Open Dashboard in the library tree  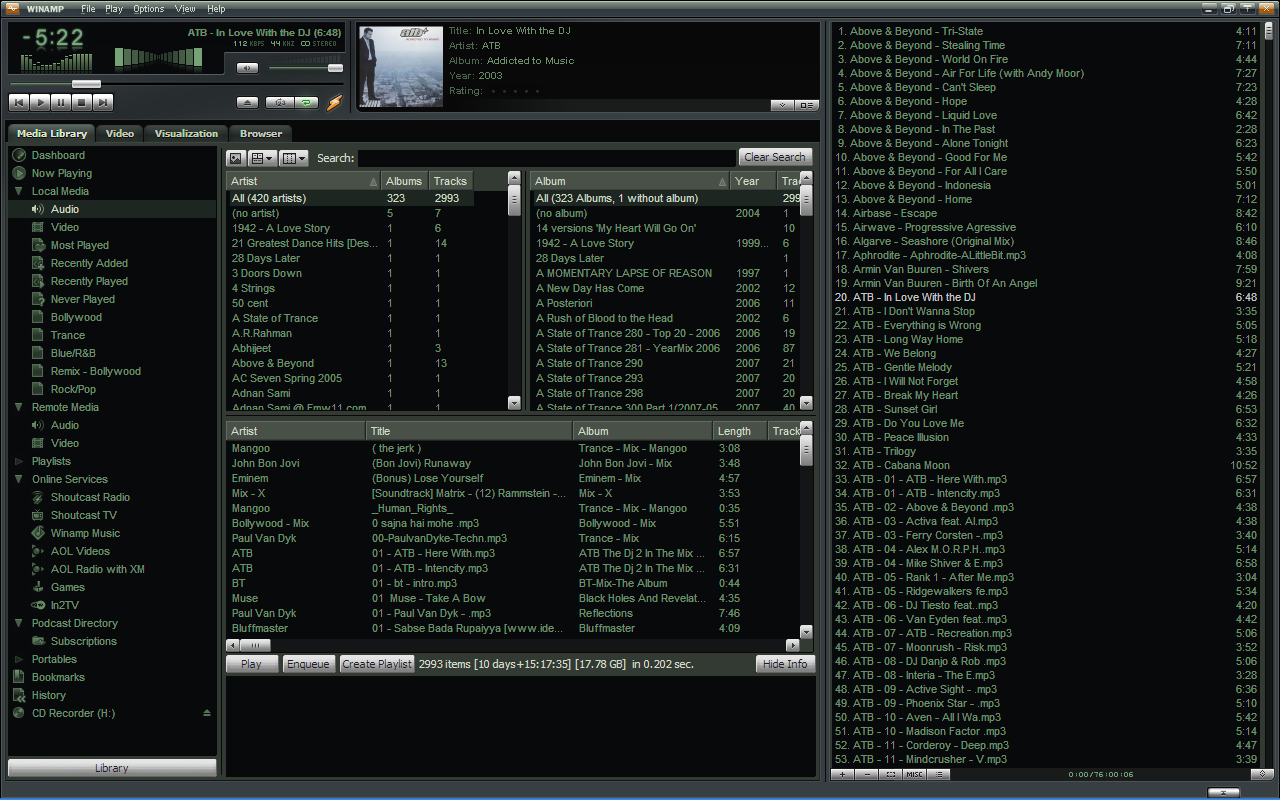click(x=58, y=155)
